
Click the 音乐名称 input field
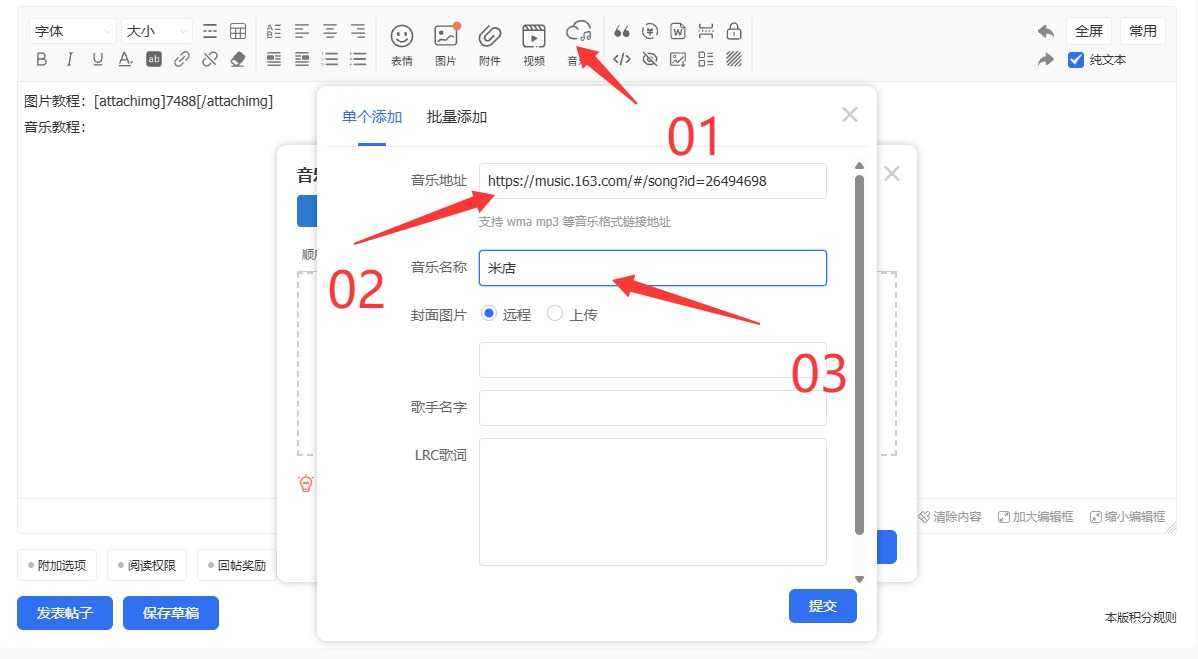click(x=652, y=268)
